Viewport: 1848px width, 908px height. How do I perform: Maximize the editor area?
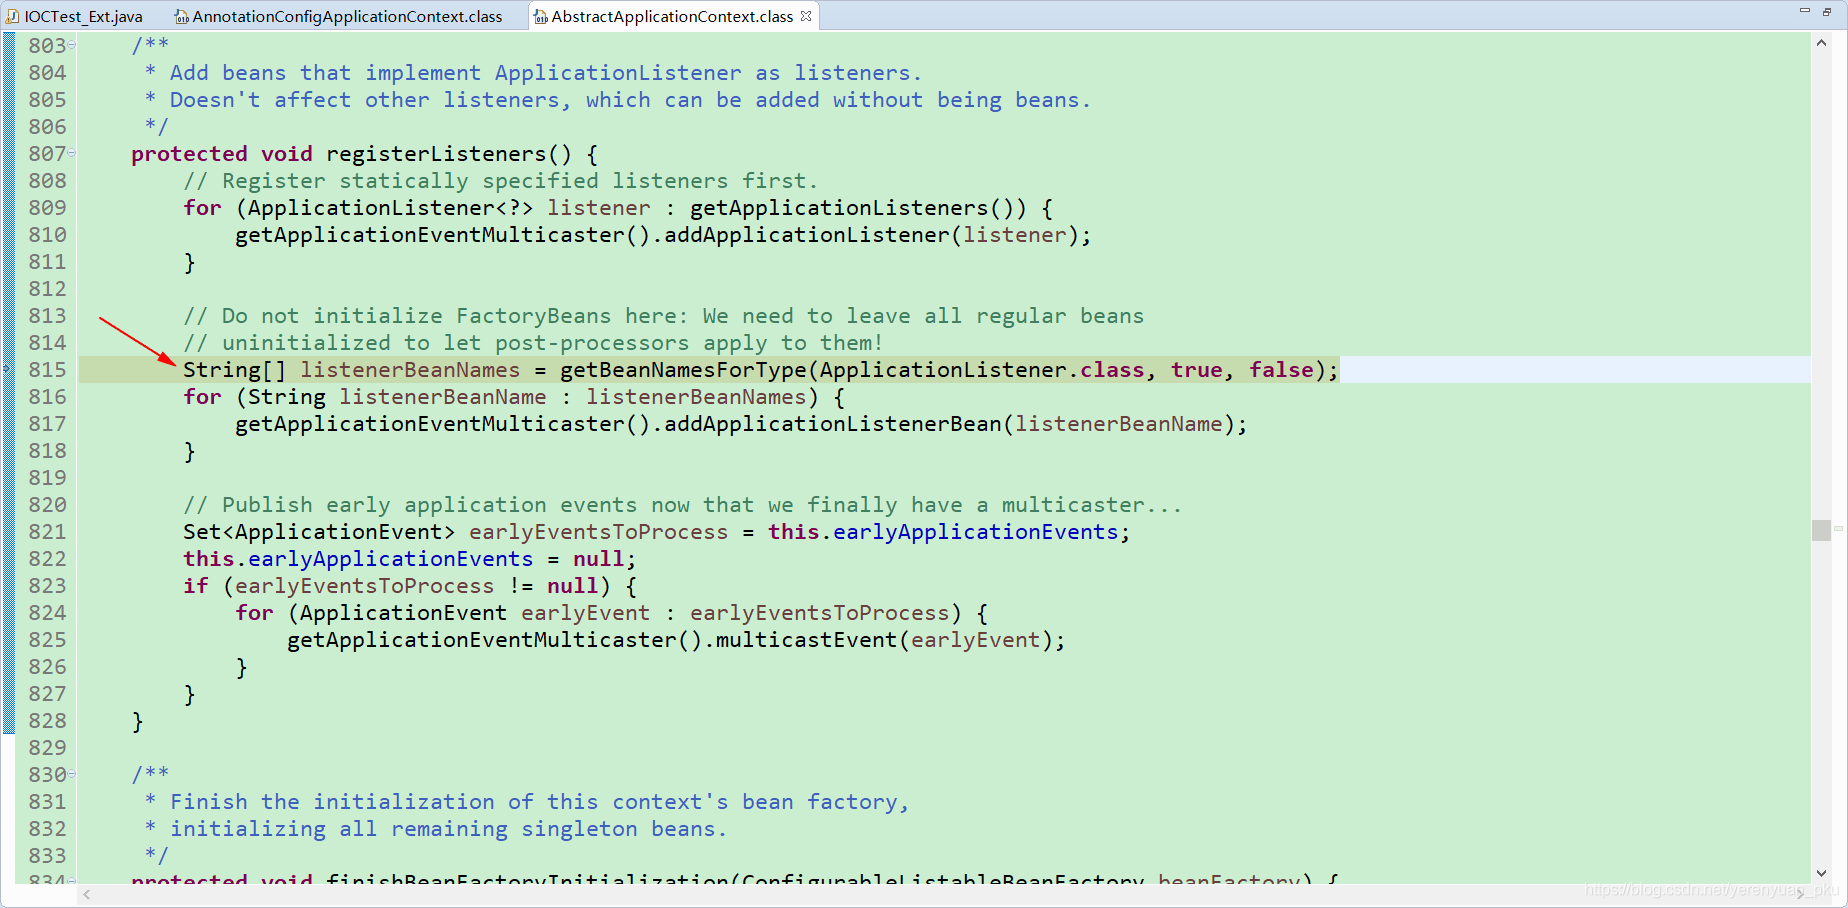[x=1827, y=11]
